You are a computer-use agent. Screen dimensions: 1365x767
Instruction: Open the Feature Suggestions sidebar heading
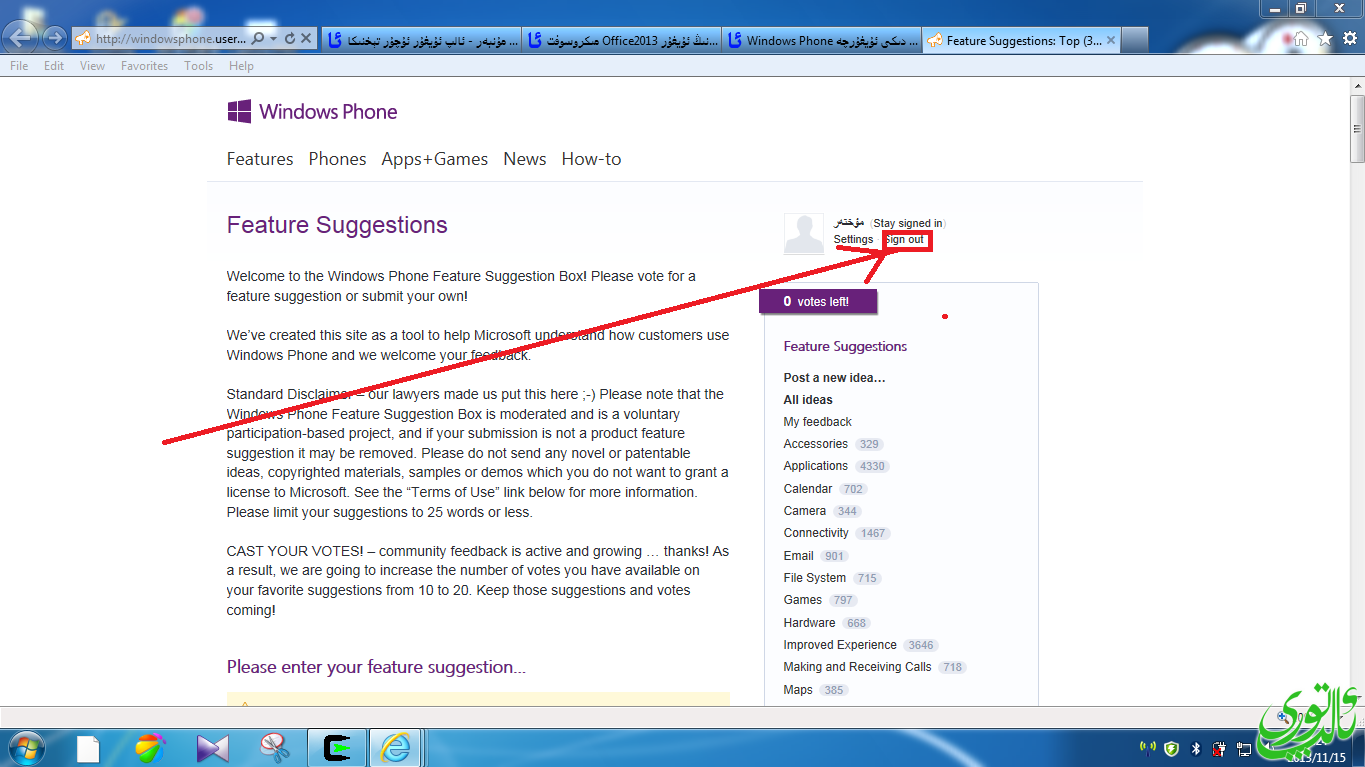point(845,347)
